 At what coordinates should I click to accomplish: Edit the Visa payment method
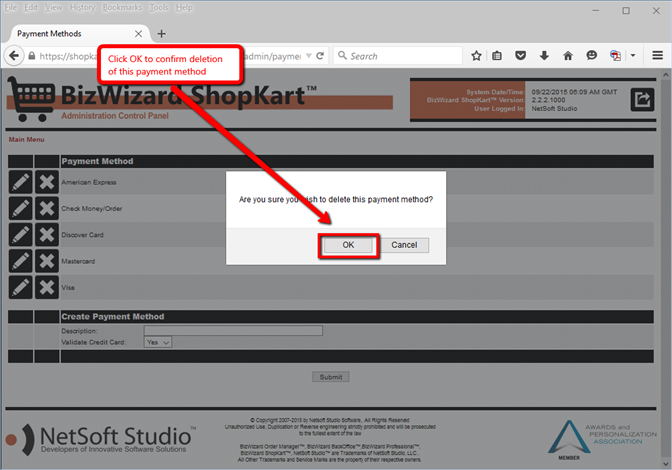click(x=21, y=287)
